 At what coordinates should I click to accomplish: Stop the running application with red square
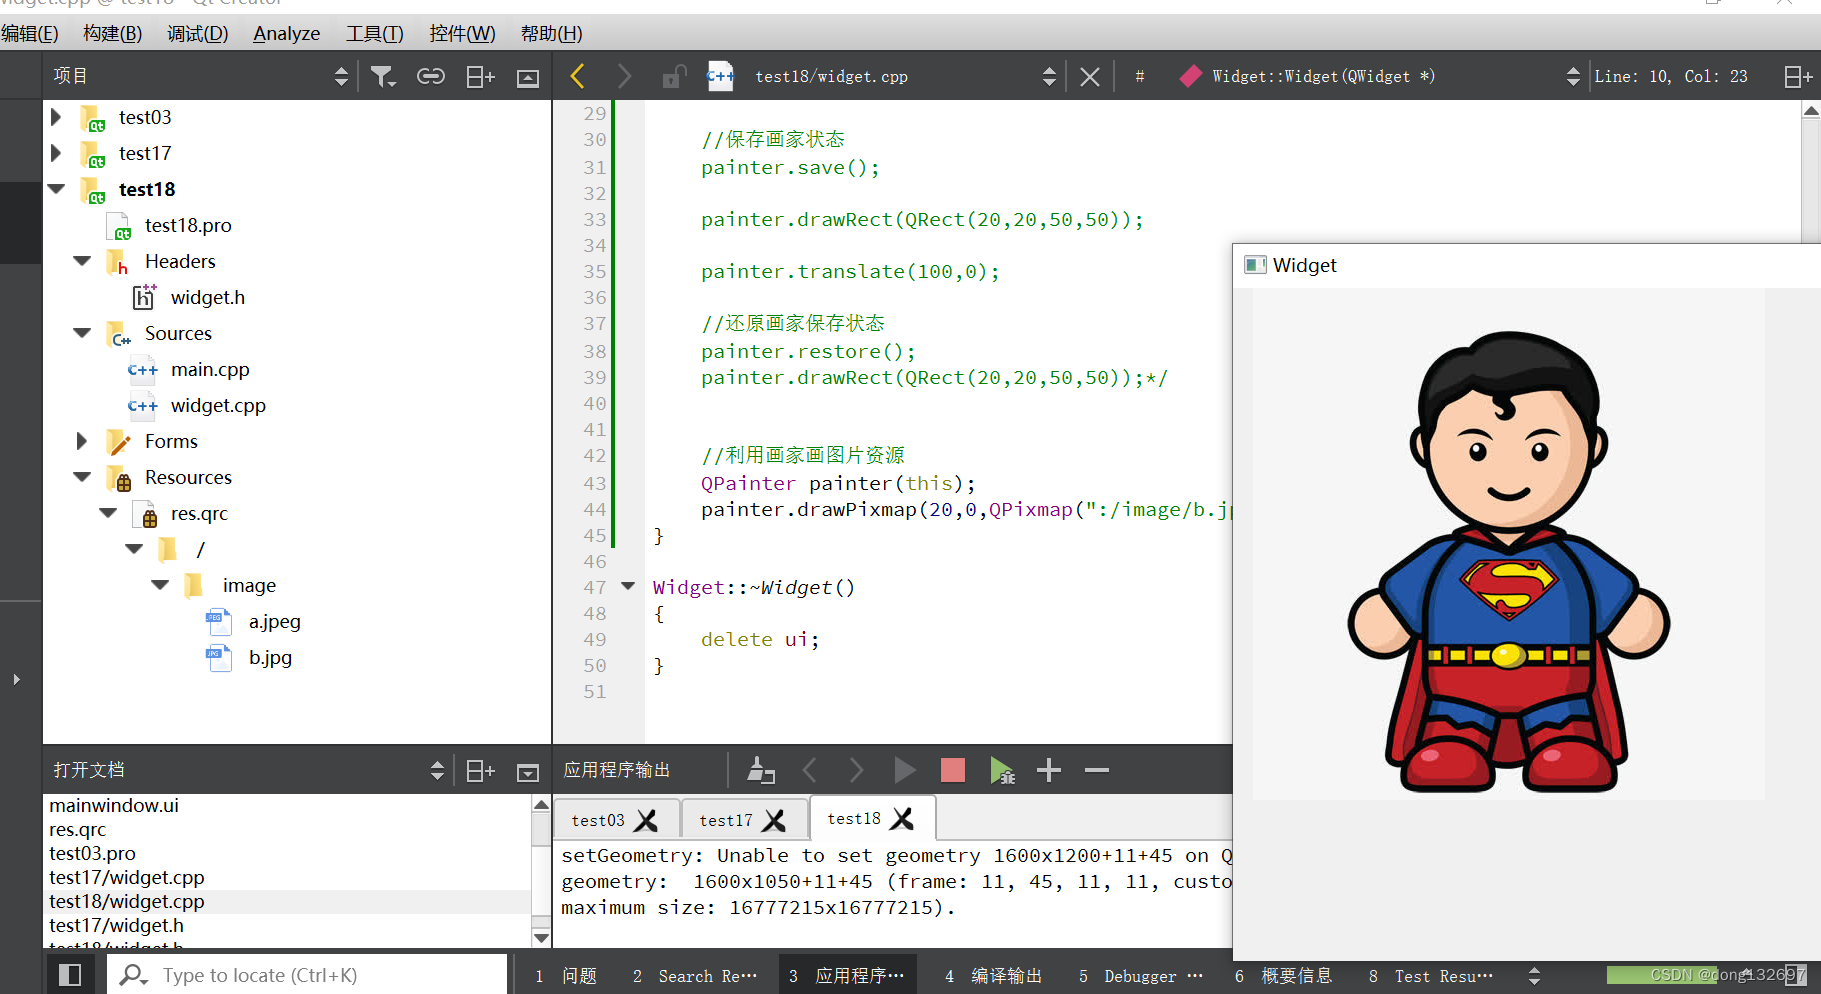pyautogui.click(x=953, y=770)
